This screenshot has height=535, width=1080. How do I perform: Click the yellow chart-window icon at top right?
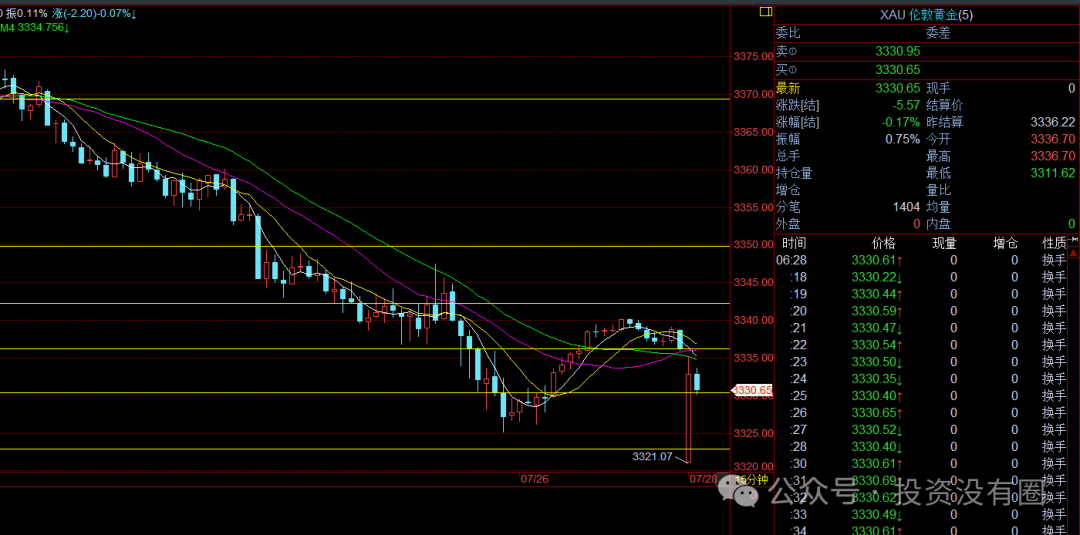[x=765, y=12]
